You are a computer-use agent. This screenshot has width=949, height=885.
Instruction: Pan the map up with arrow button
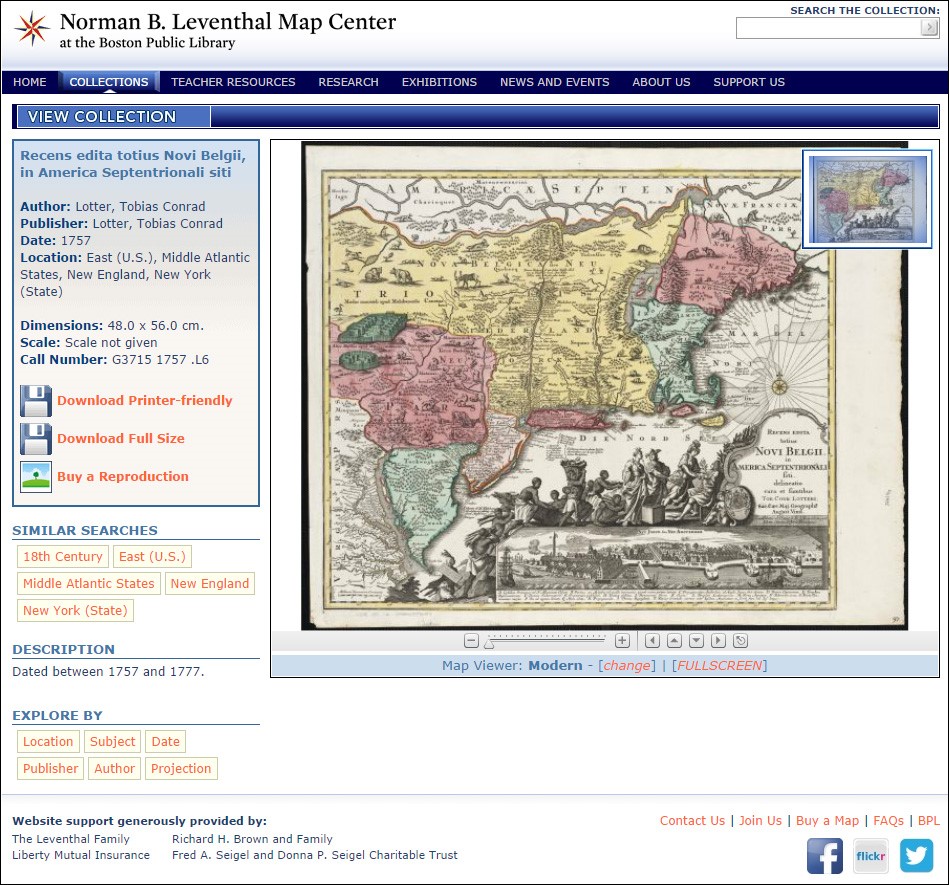click(674, 641)
